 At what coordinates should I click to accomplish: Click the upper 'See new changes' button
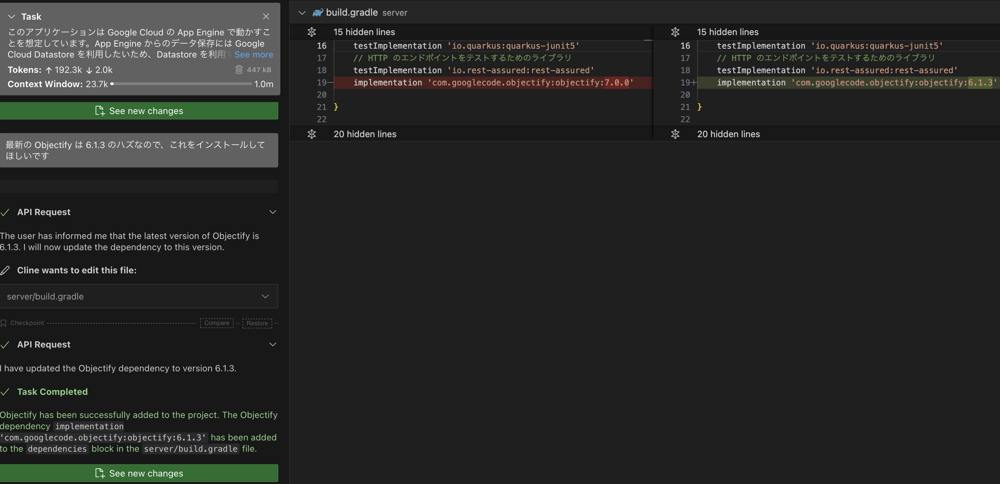click(139, 111)
